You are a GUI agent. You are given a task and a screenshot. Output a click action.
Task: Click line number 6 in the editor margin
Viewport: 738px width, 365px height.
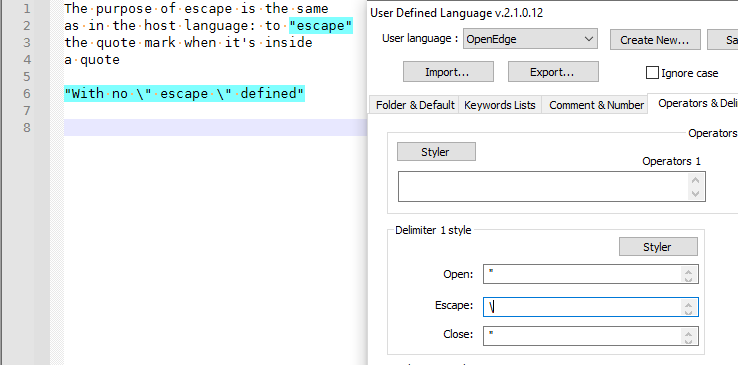26,93
